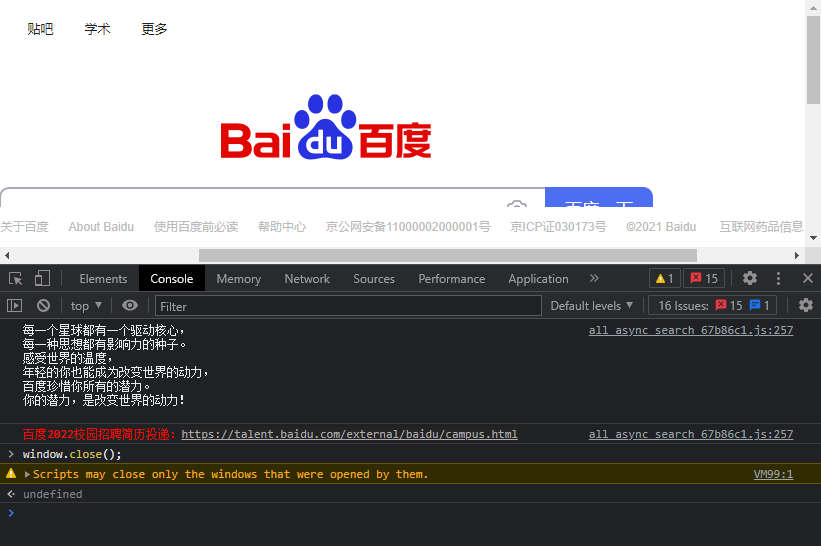Switch to the Network tab
This screenshot has width=821, height=546.
[x=307, y=278]
